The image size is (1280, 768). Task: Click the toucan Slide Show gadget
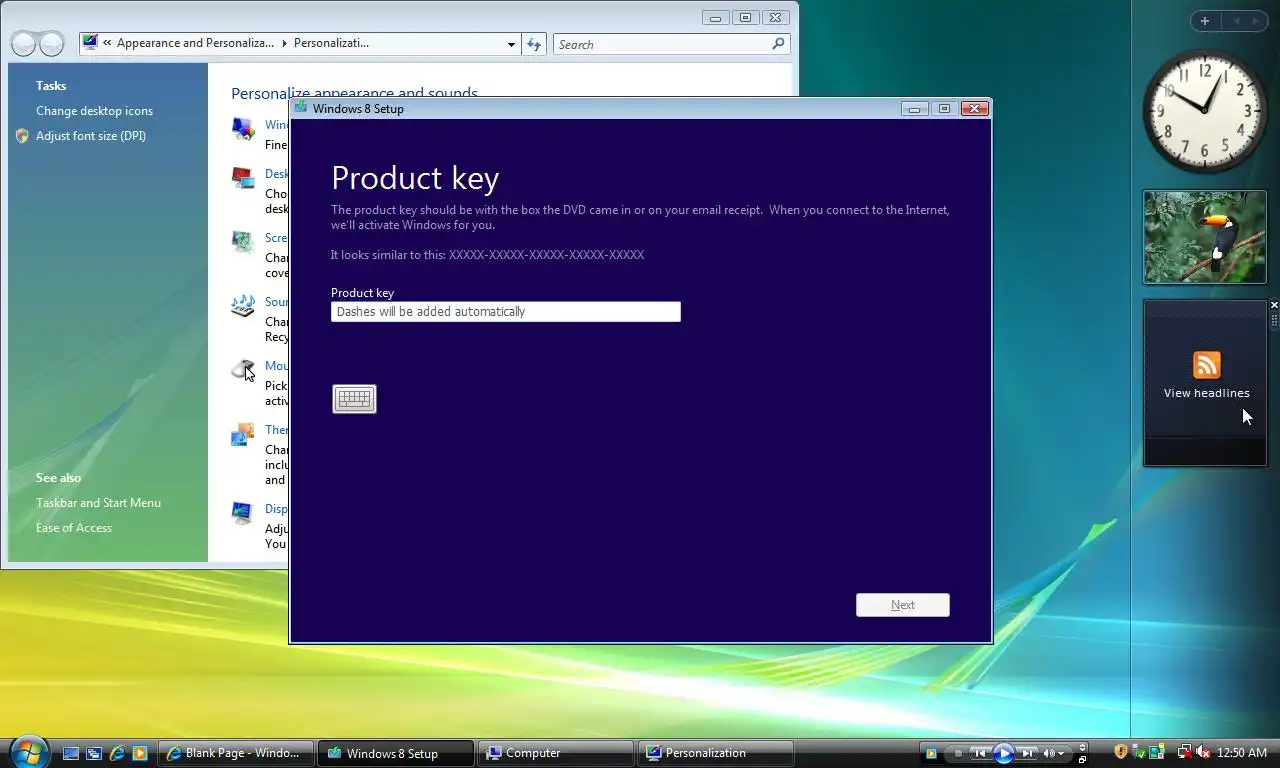(1205, 237)
